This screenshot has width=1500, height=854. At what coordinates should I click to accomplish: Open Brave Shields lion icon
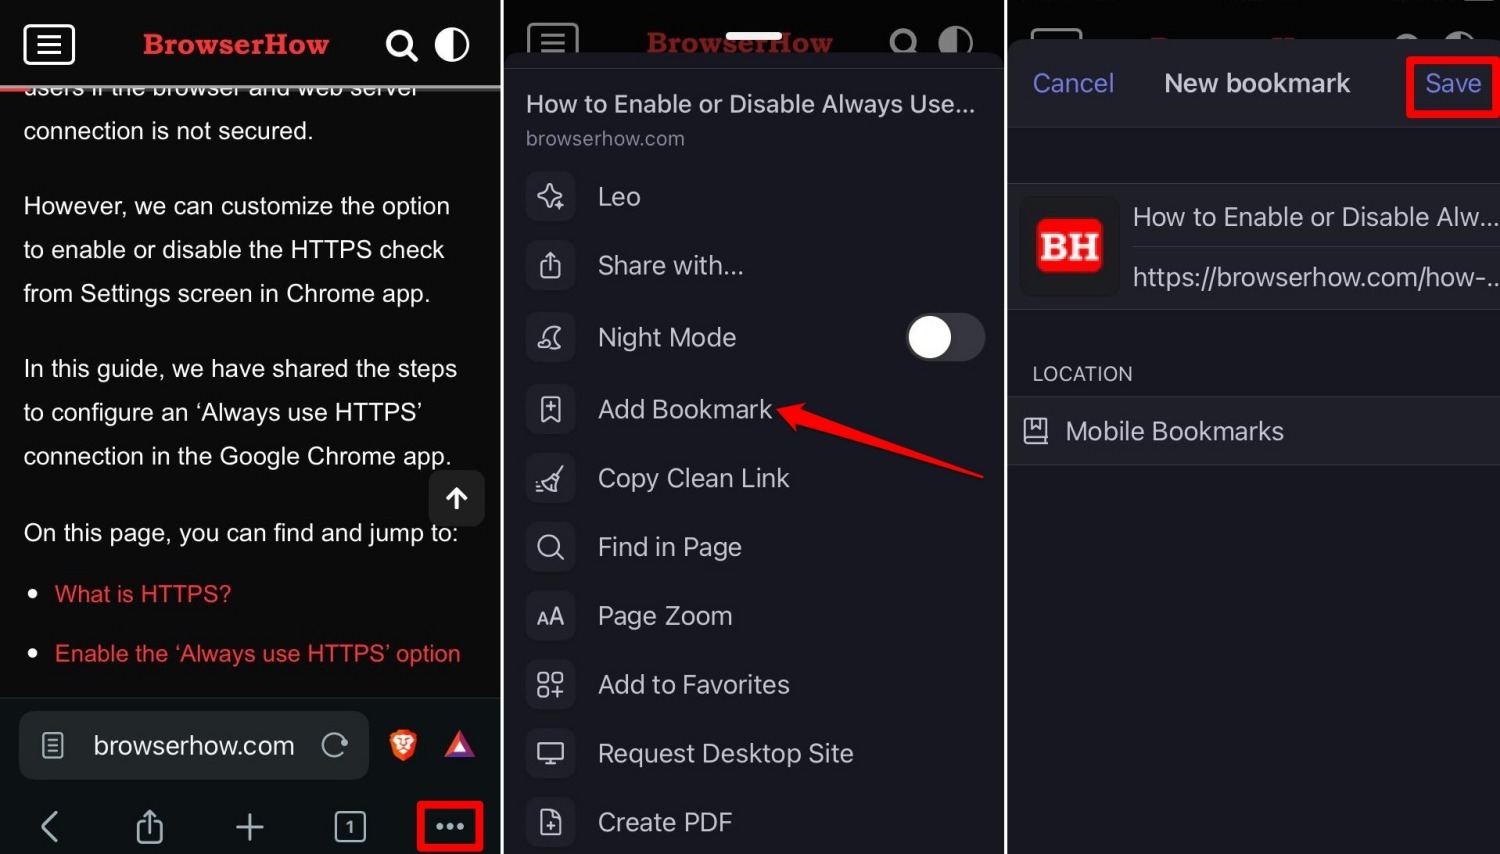pyautogui.click(x=403, y=745)
